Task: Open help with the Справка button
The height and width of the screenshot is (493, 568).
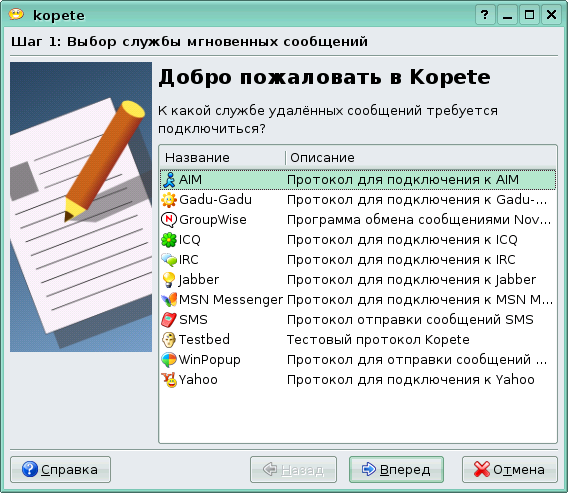Action: [x=60, y=469]
